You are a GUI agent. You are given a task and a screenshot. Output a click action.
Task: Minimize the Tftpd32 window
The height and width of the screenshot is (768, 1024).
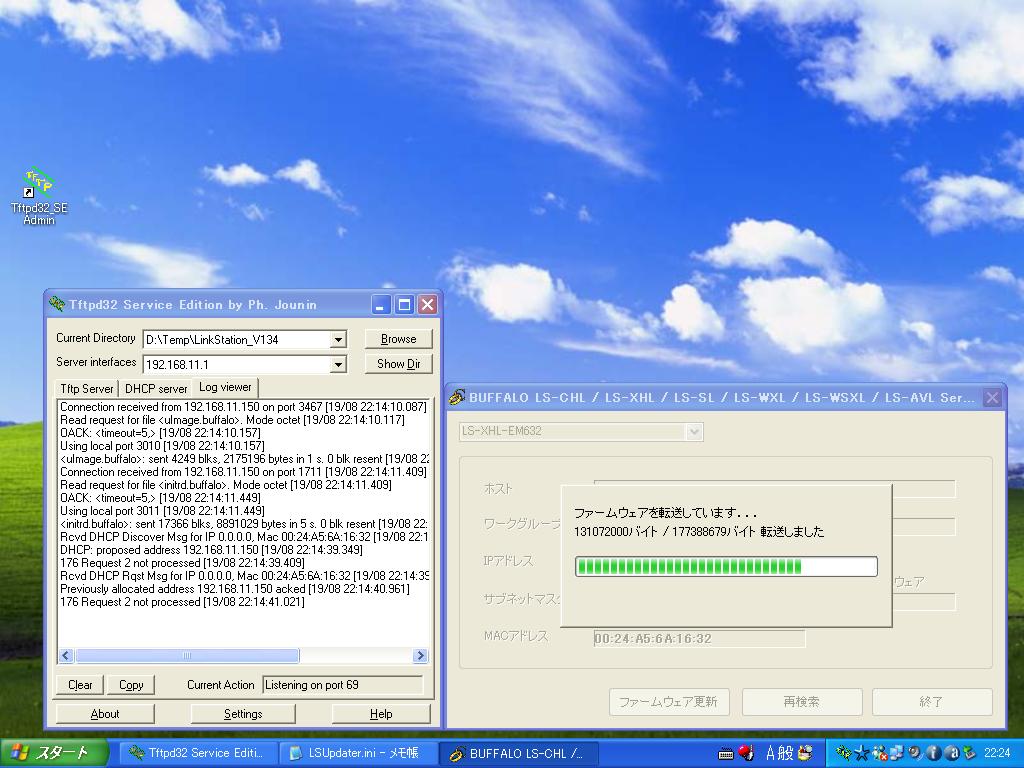tap(381, 304)
